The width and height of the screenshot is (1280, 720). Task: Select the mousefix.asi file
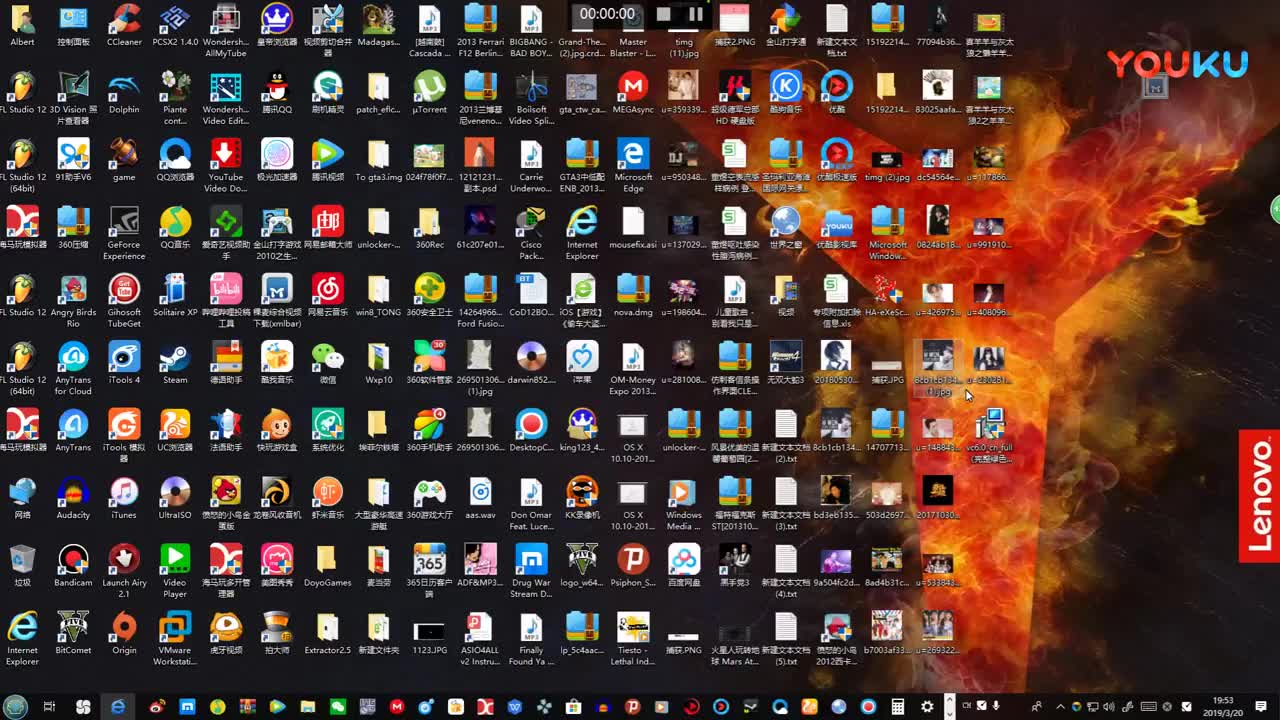tap(633, 229)
